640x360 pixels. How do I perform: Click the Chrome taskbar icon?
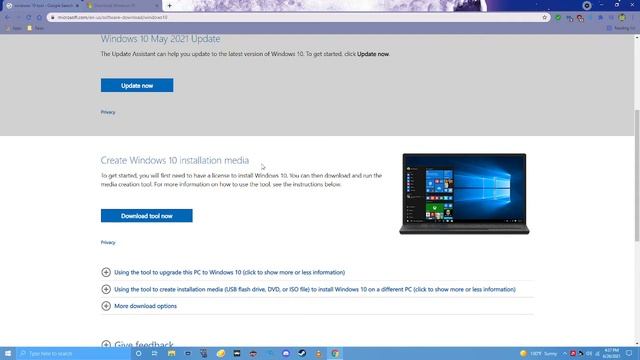(x=335, y=353)
